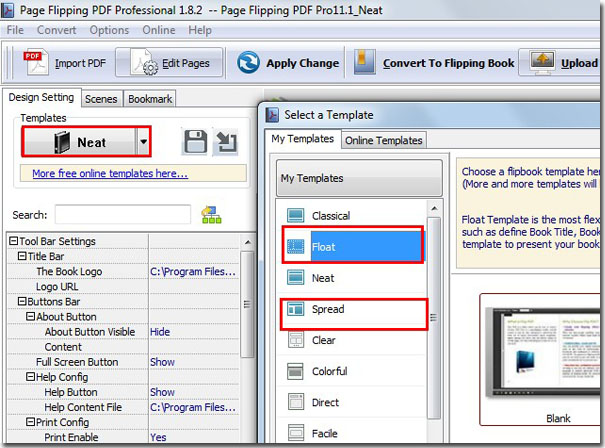Click Help Content File path value
This screenshot has width=605, height=448.
click(x=193, y=407)
